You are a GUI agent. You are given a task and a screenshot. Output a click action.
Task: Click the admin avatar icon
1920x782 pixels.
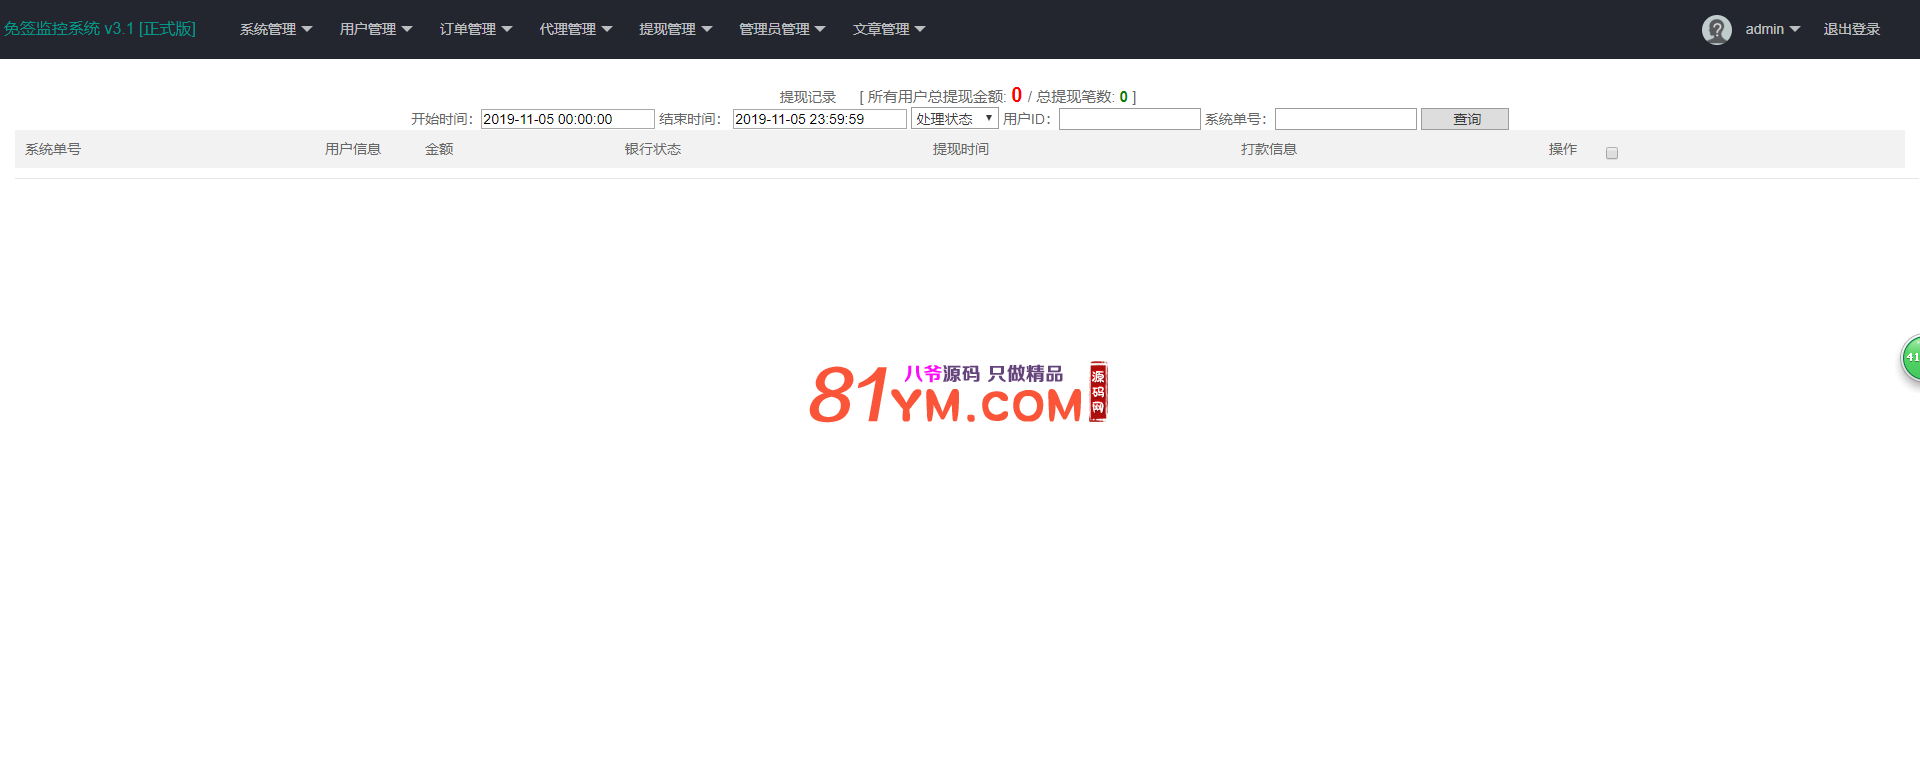[1716, 30]
